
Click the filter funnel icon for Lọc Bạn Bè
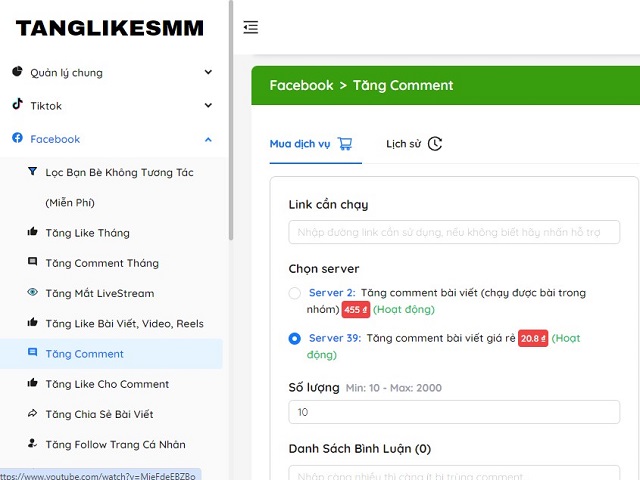point(32,171)
